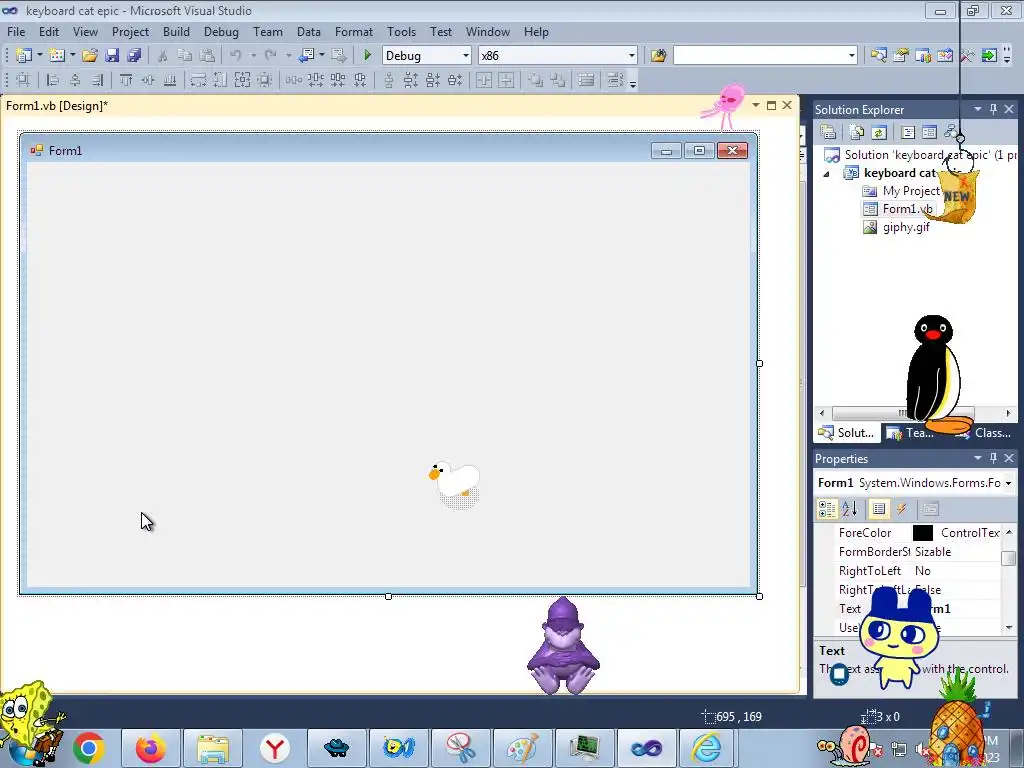Viewport: 1024px width, 768px height.
Task: Click the Align Centers layout icon
Action: [x=75, y=80]
